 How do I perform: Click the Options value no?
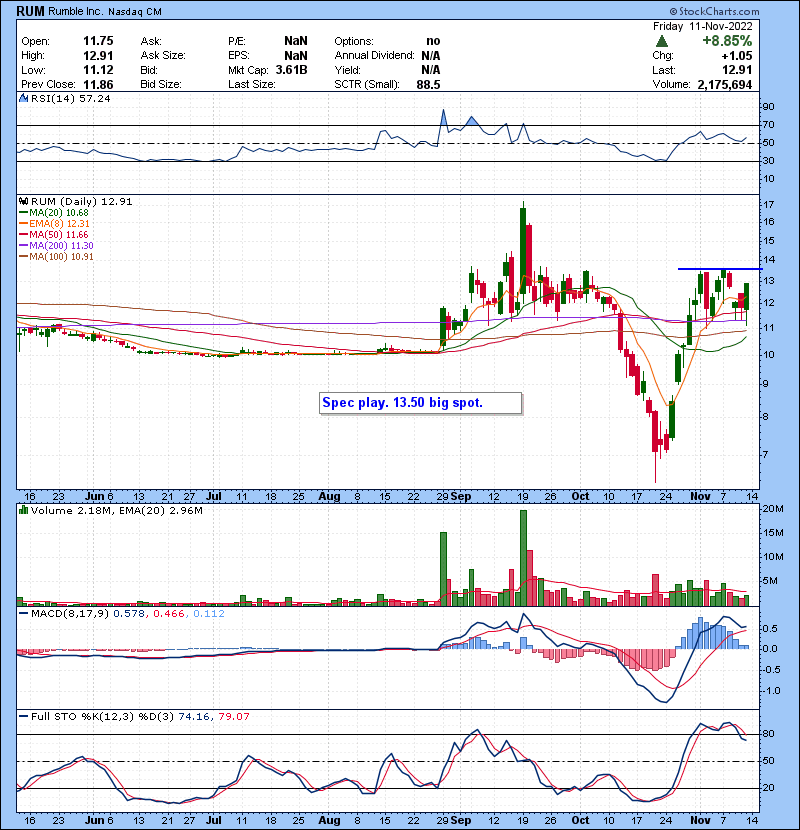433,41
